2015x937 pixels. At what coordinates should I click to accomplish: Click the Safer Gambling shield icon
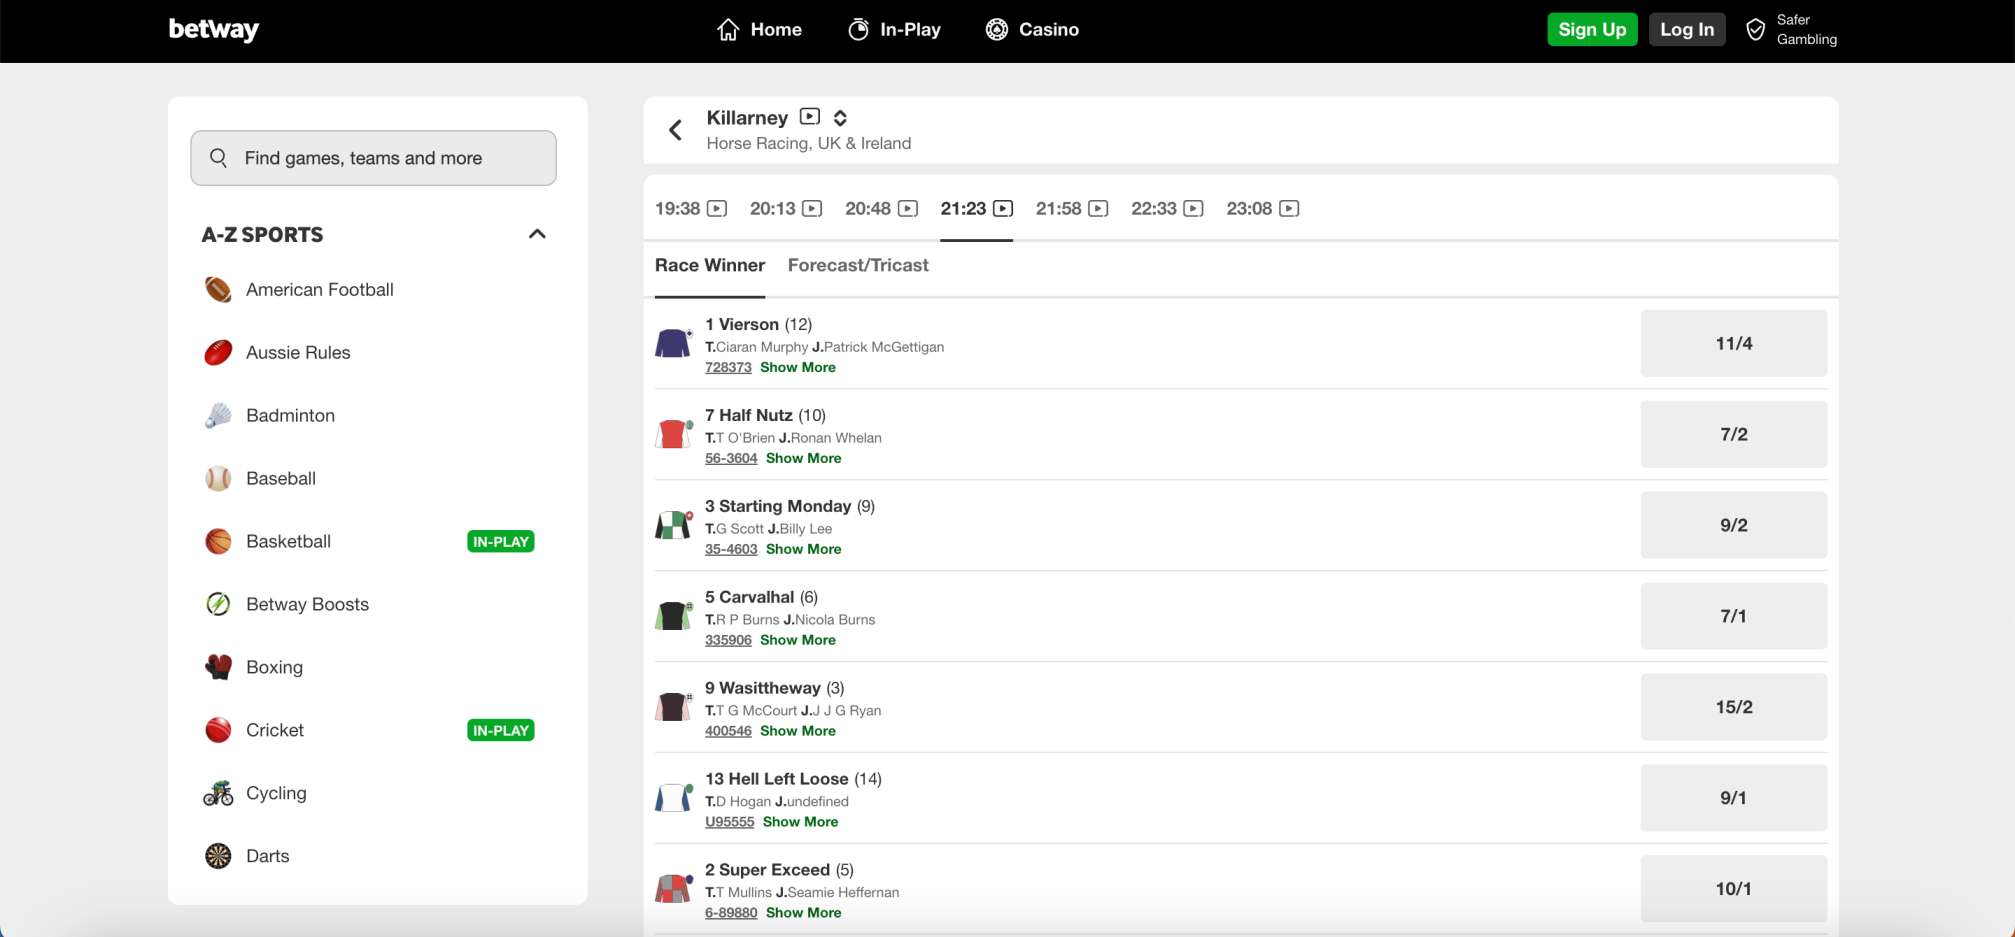(x=1755, y=30)
